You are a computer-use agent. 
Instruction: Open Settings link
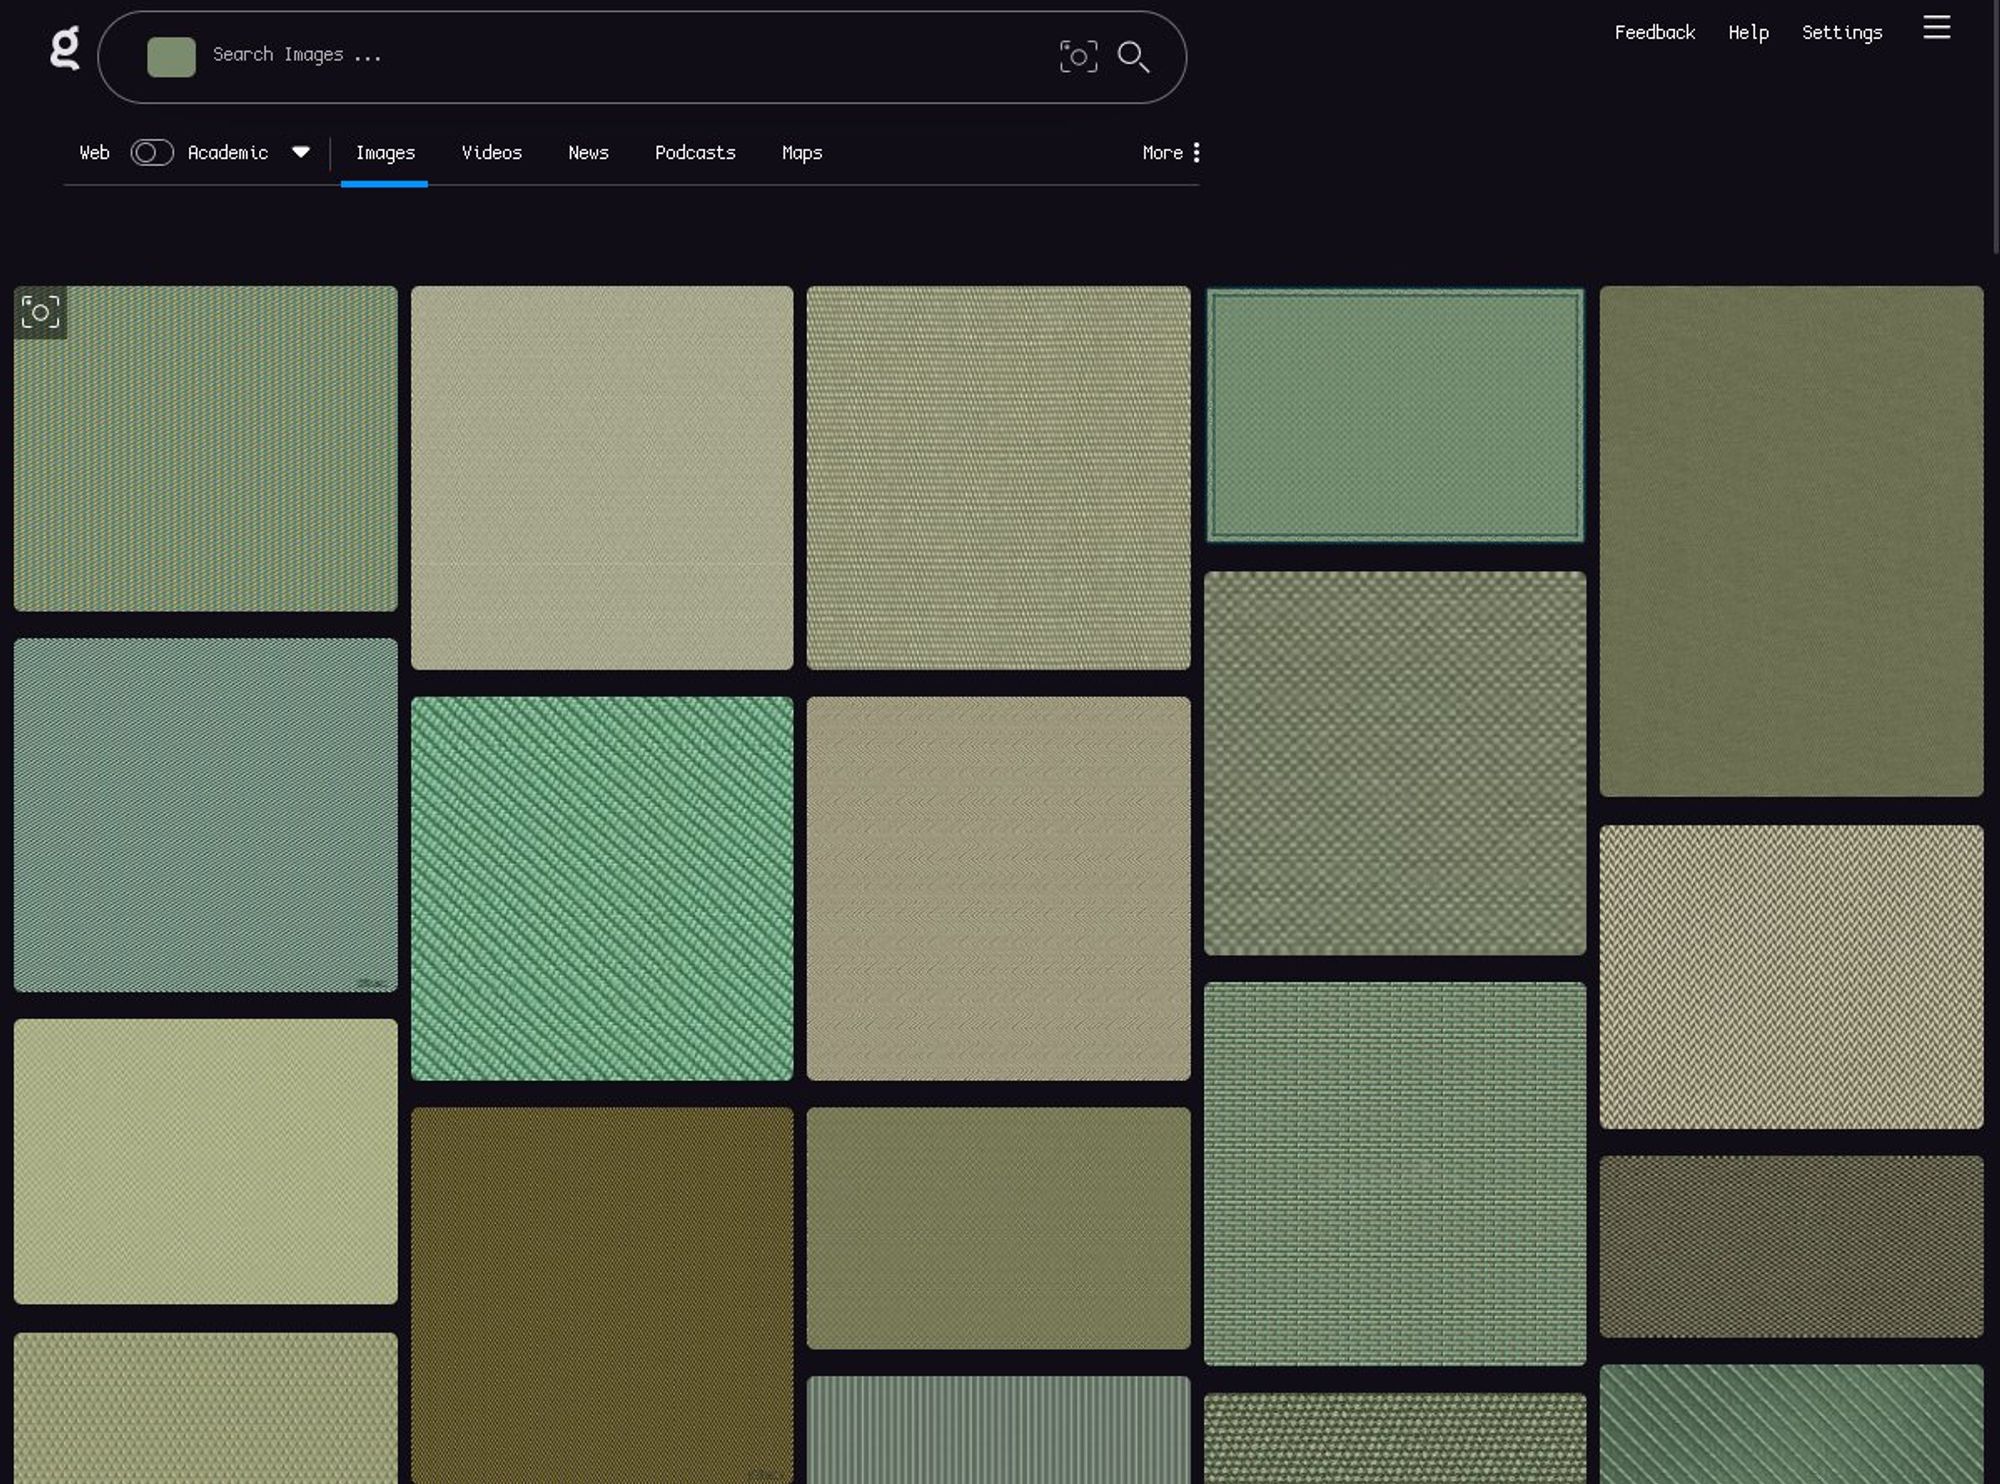[x=1842, y=32]
